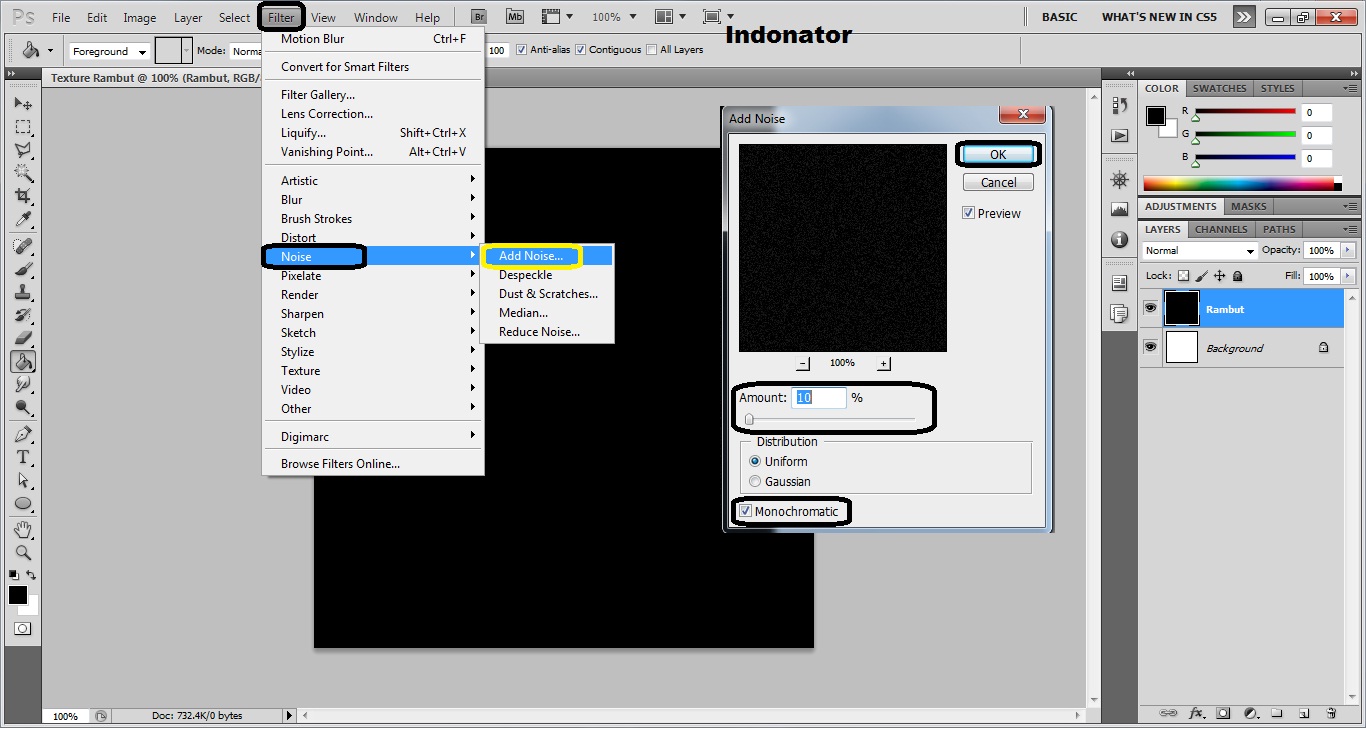This screenshot has height=730, width=1366.
Task: Choose Add Noise from the Noise submenu
Action: pyautogui.click(x=531, y=256)
